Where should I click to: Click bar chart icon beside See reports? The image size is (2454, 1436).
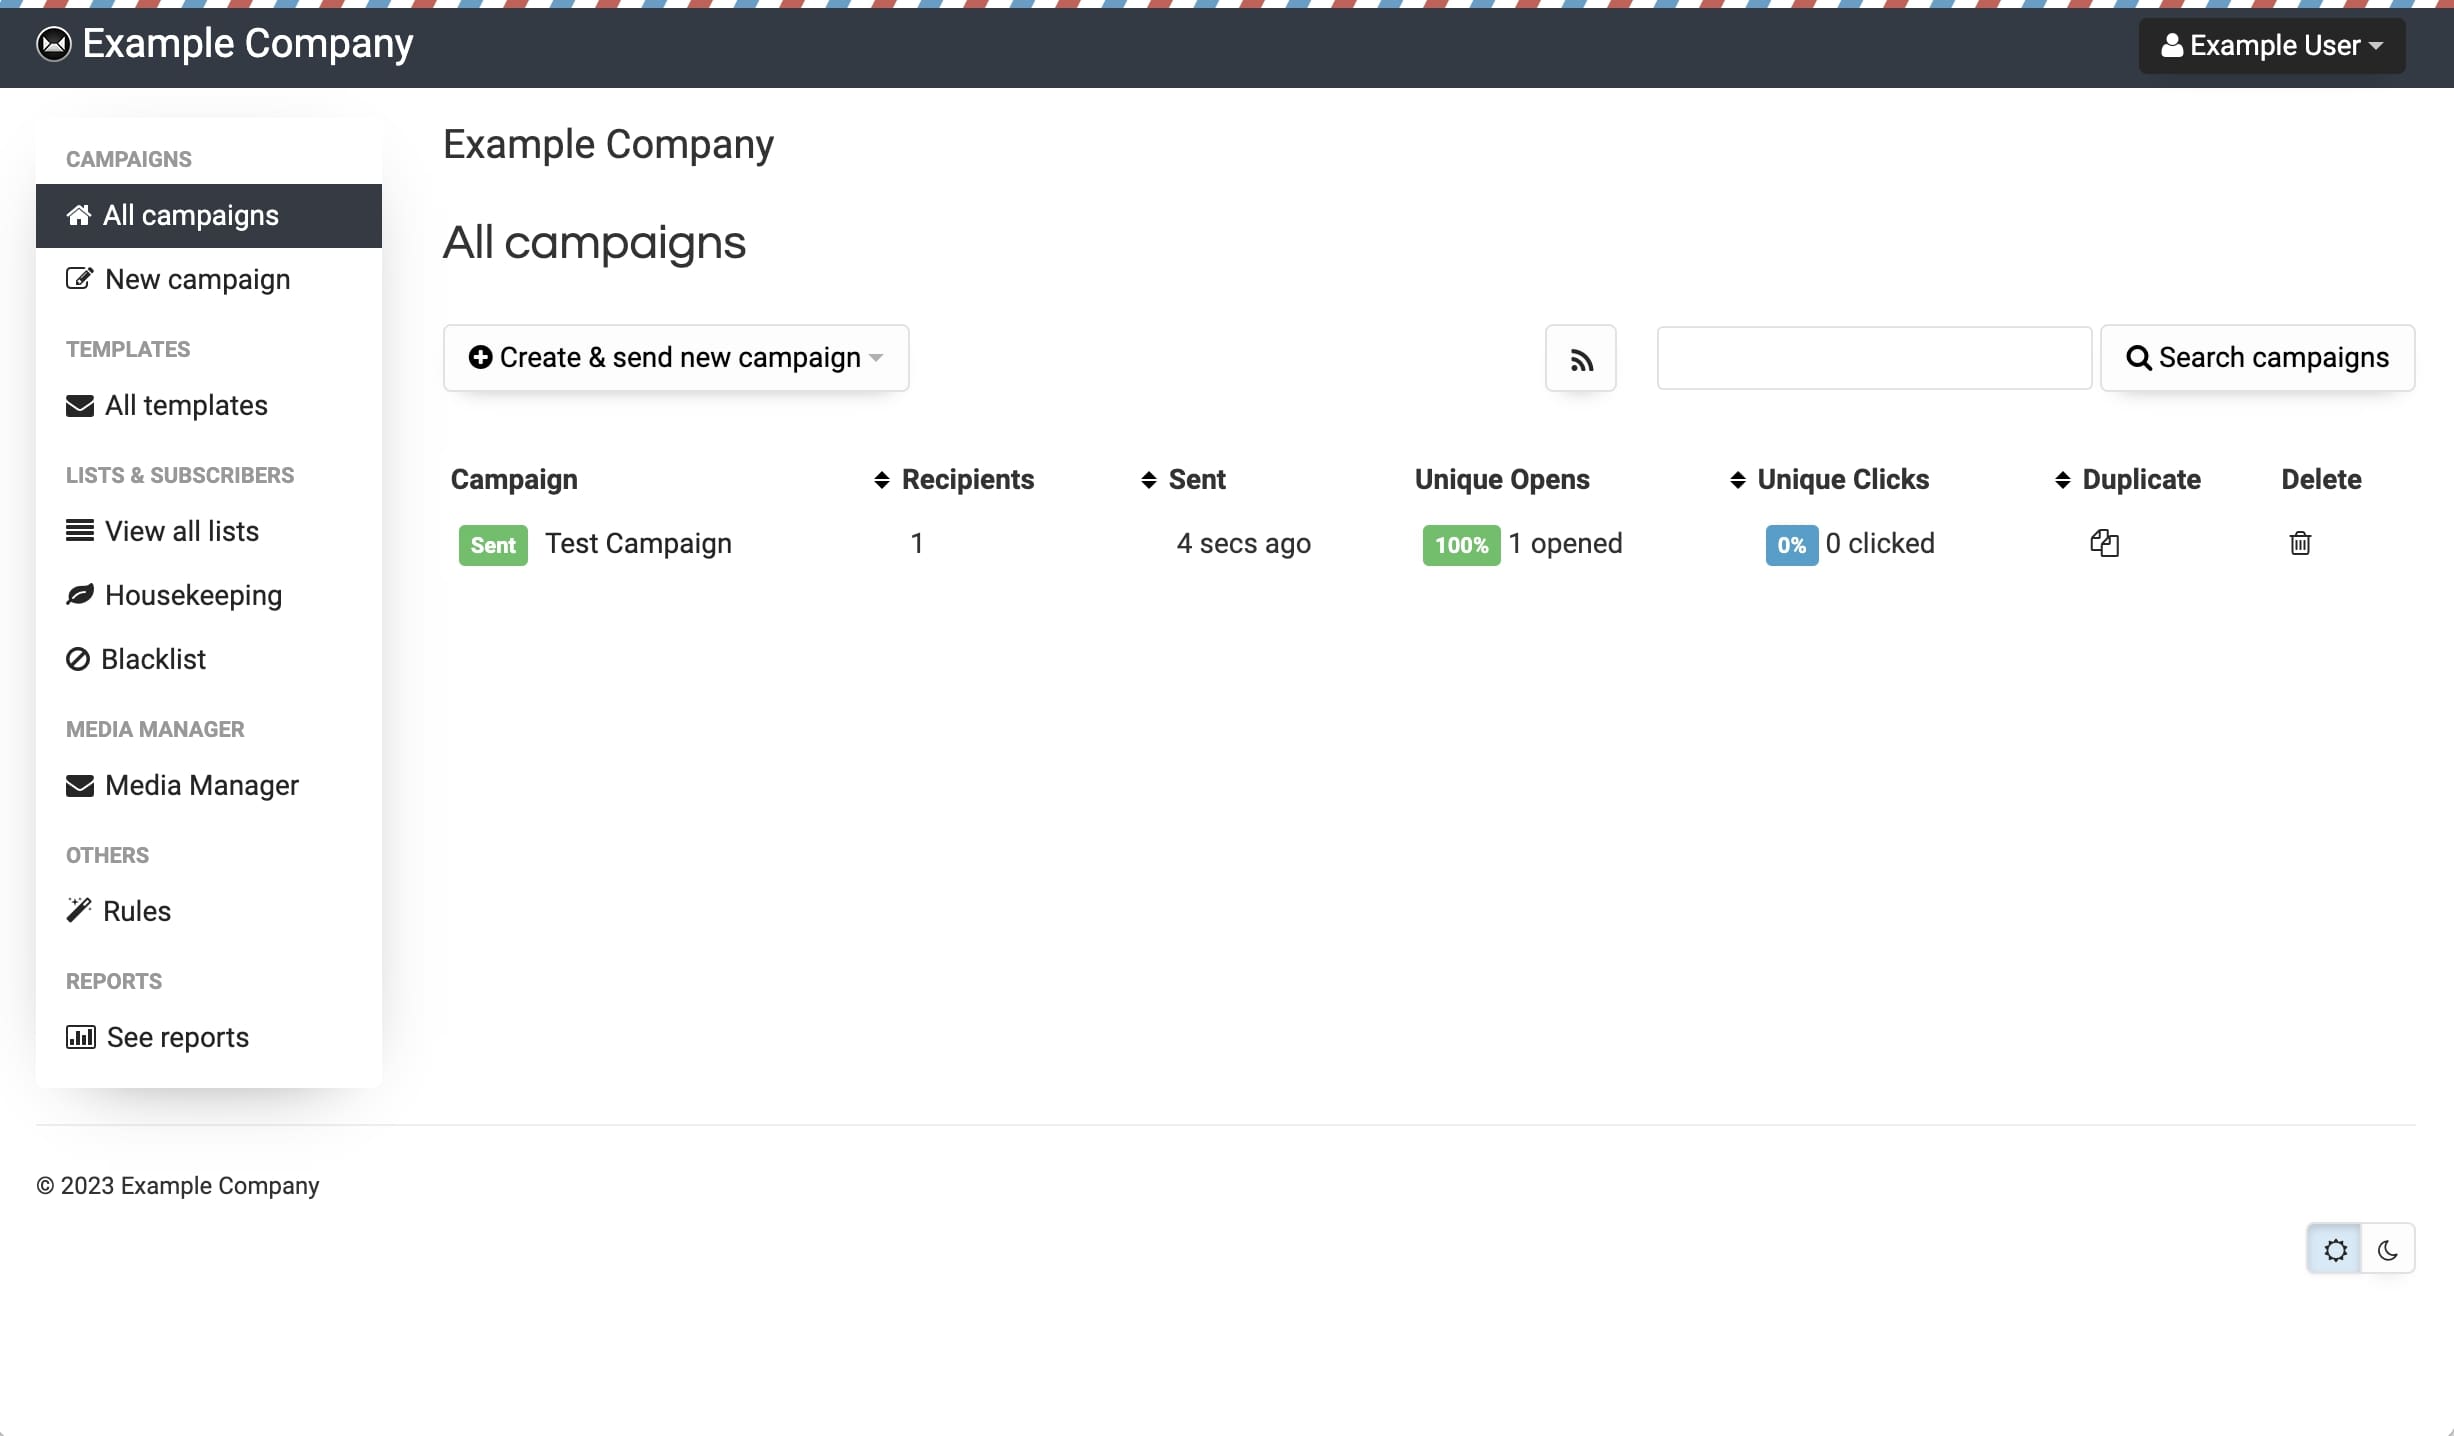81,1037
